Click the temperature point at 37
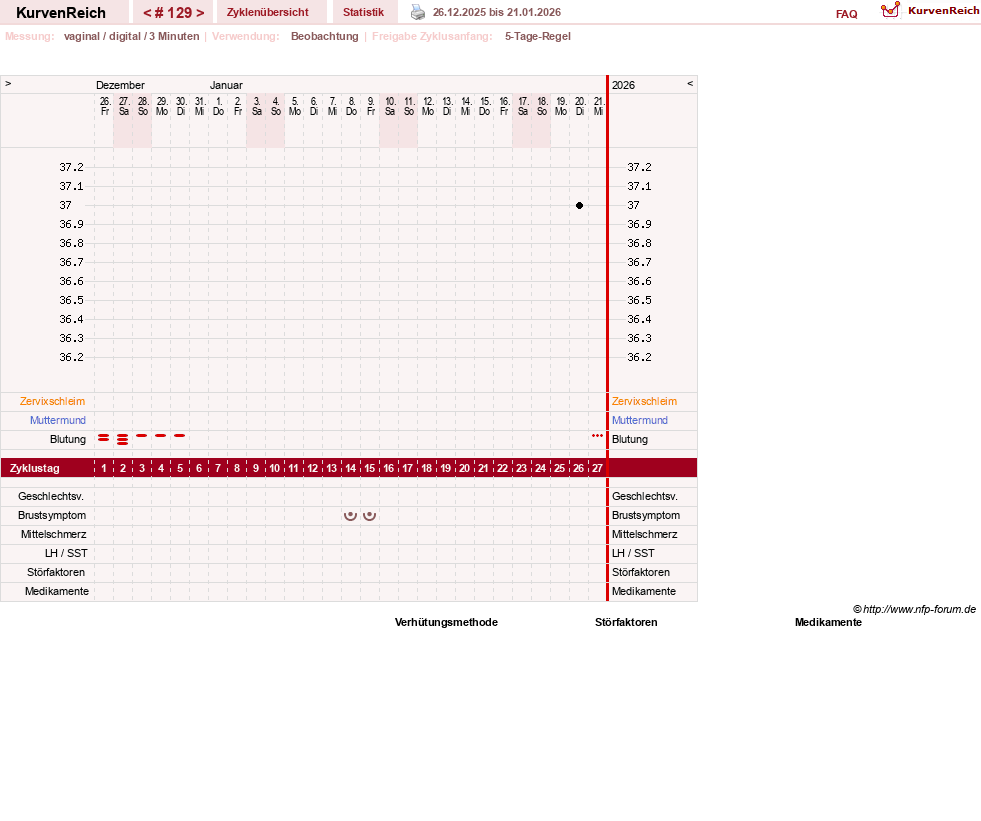981x821 pixels. tap(579, 205)
